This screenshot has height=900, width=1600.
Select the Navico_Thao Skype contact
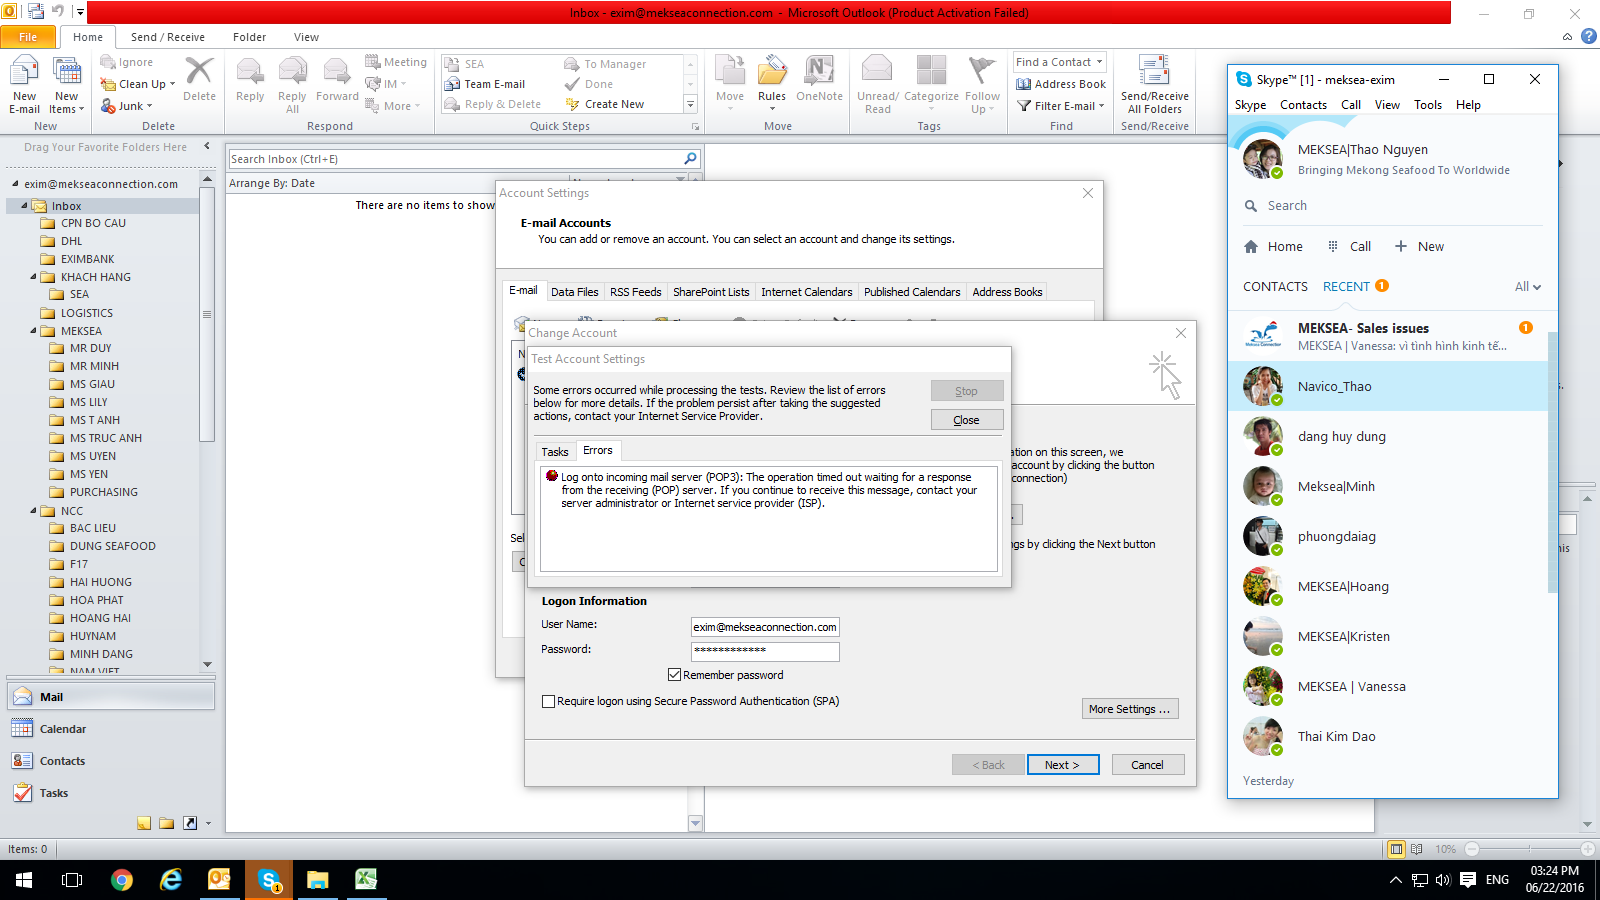point(1388,386)
